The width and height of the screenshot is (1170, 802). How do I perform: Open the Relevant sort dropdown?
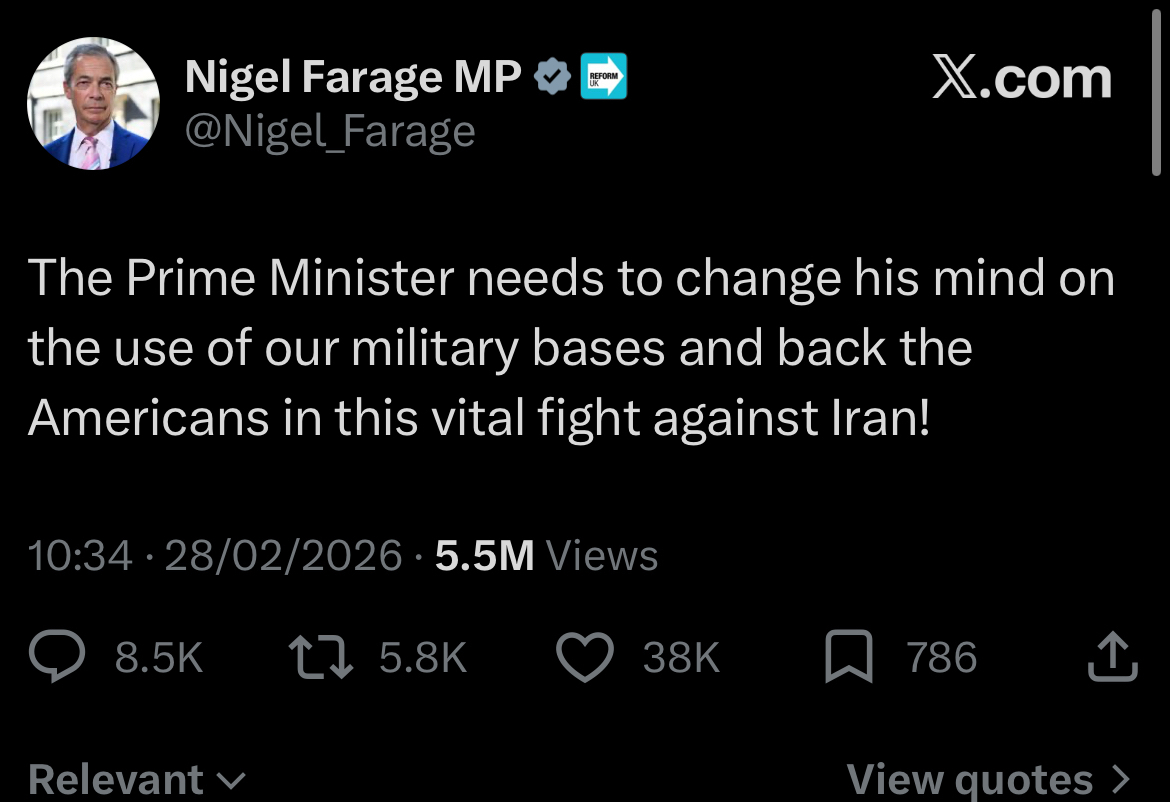click(137, 779)
